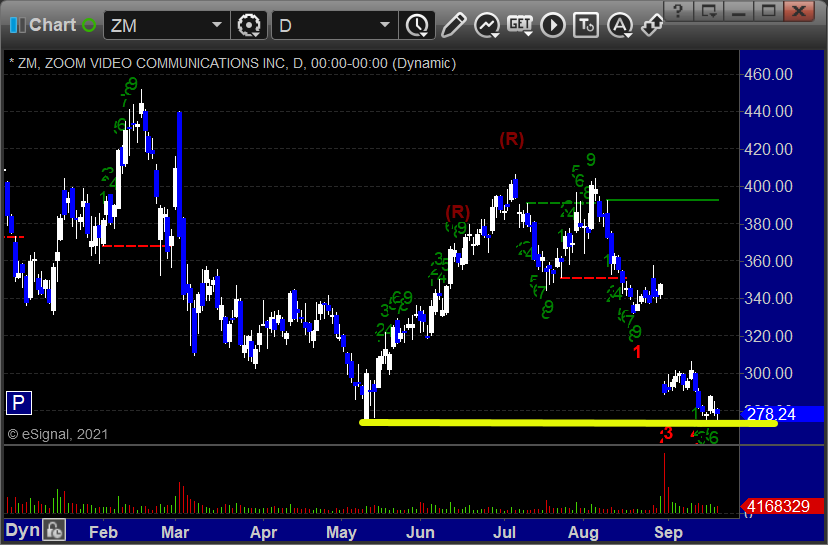Click the red 1 marker below August lows

pyautogui.click(x=637, y=352)
